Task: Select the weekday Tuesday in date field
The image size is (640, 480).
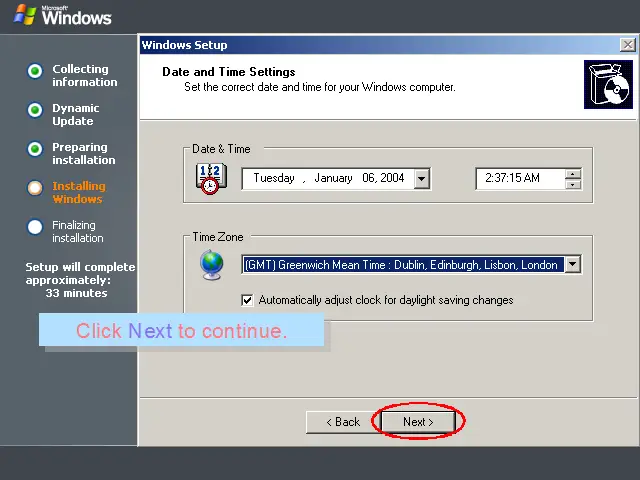Action: click(274, 178)
